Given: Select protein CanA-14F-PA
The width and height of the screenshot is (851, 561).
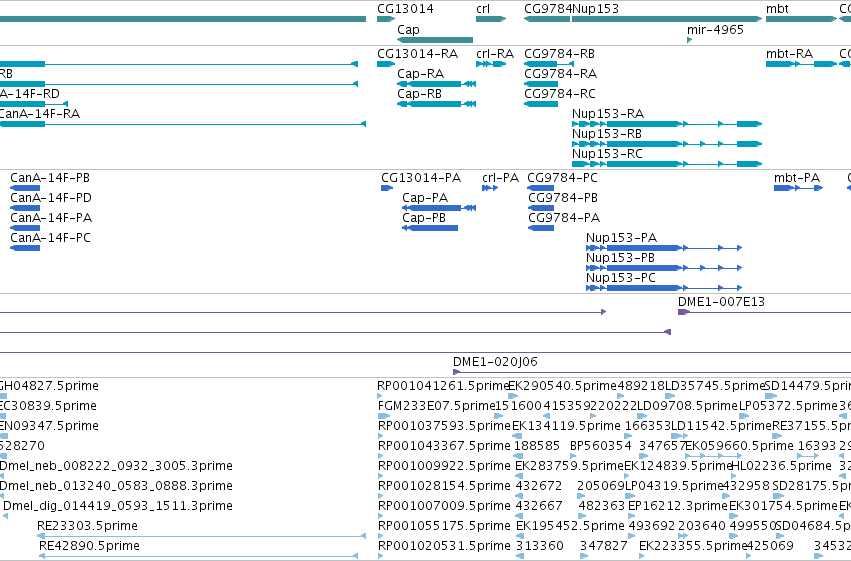Looking at the screenshot, I should tap(25, 228).
